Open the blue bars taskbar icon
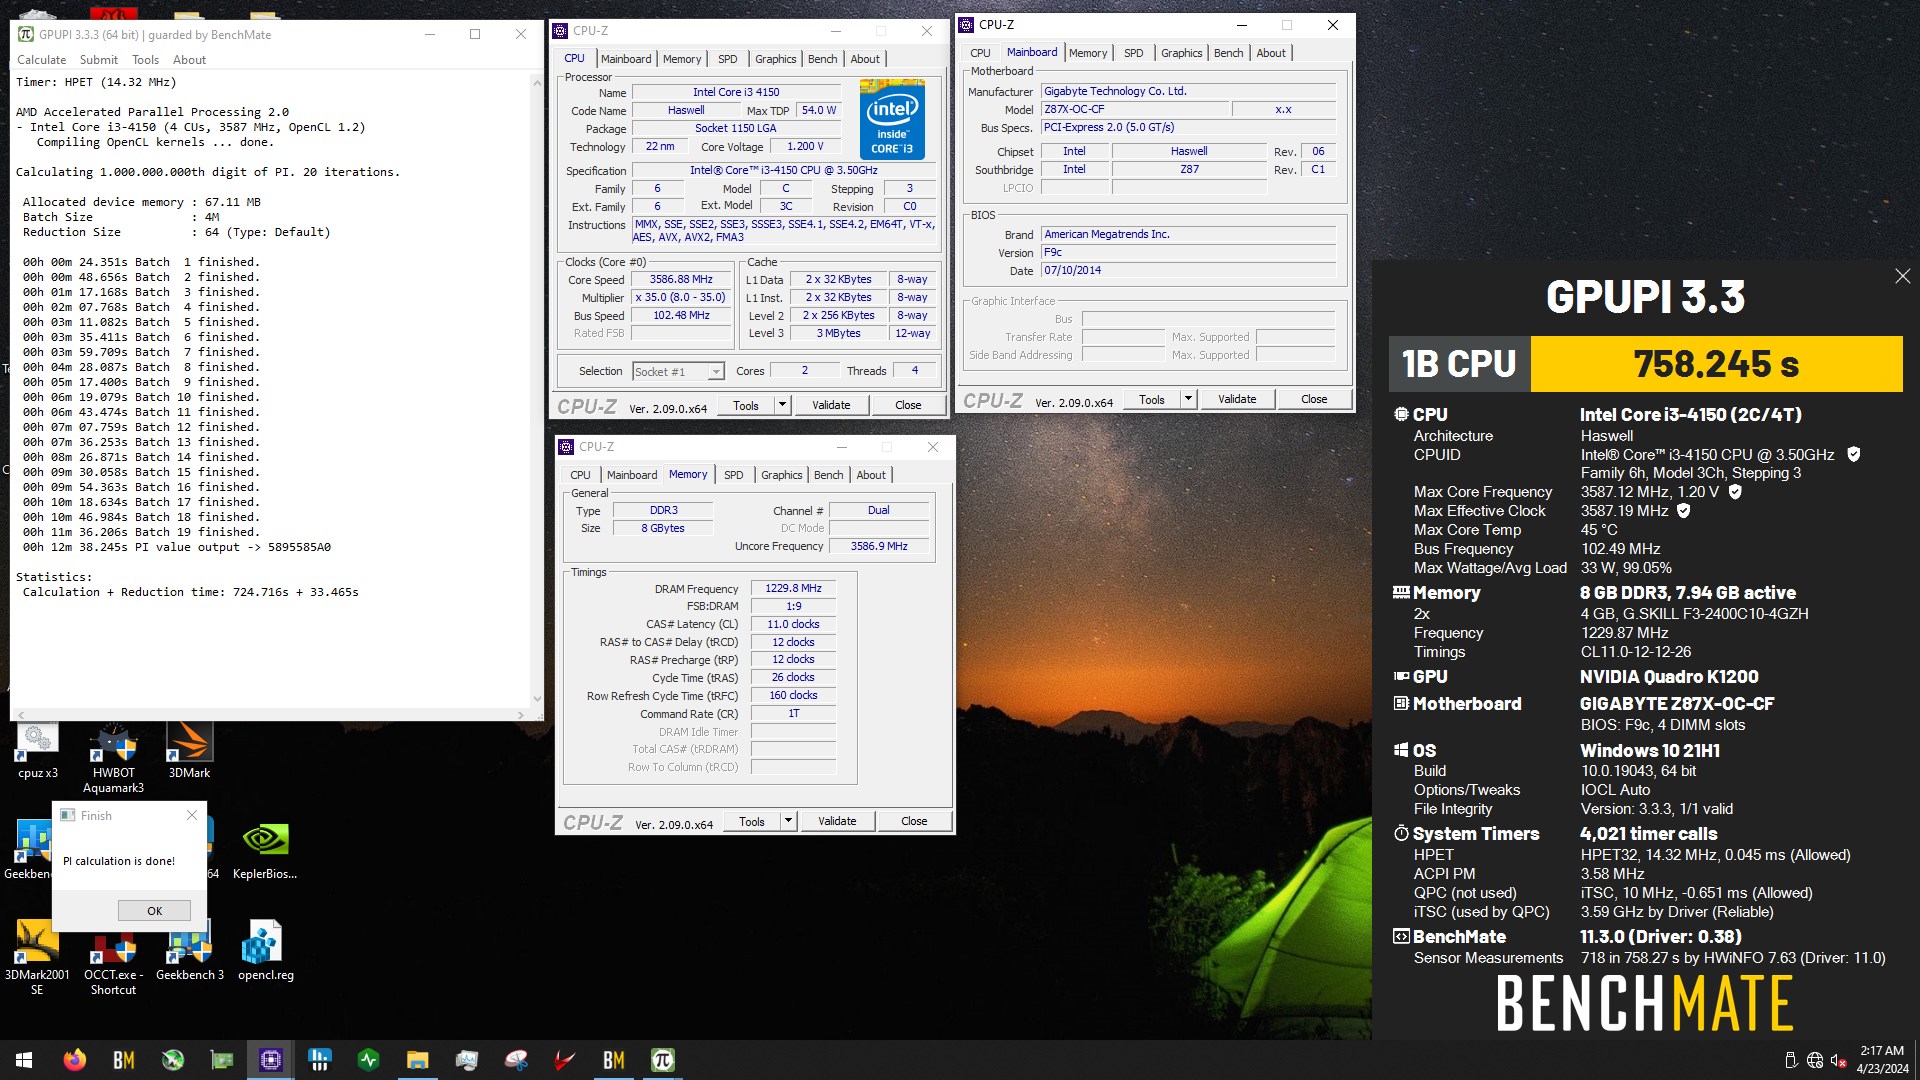The width and height of the screenshot is (1920, 1080). (x=320, y=1060)
